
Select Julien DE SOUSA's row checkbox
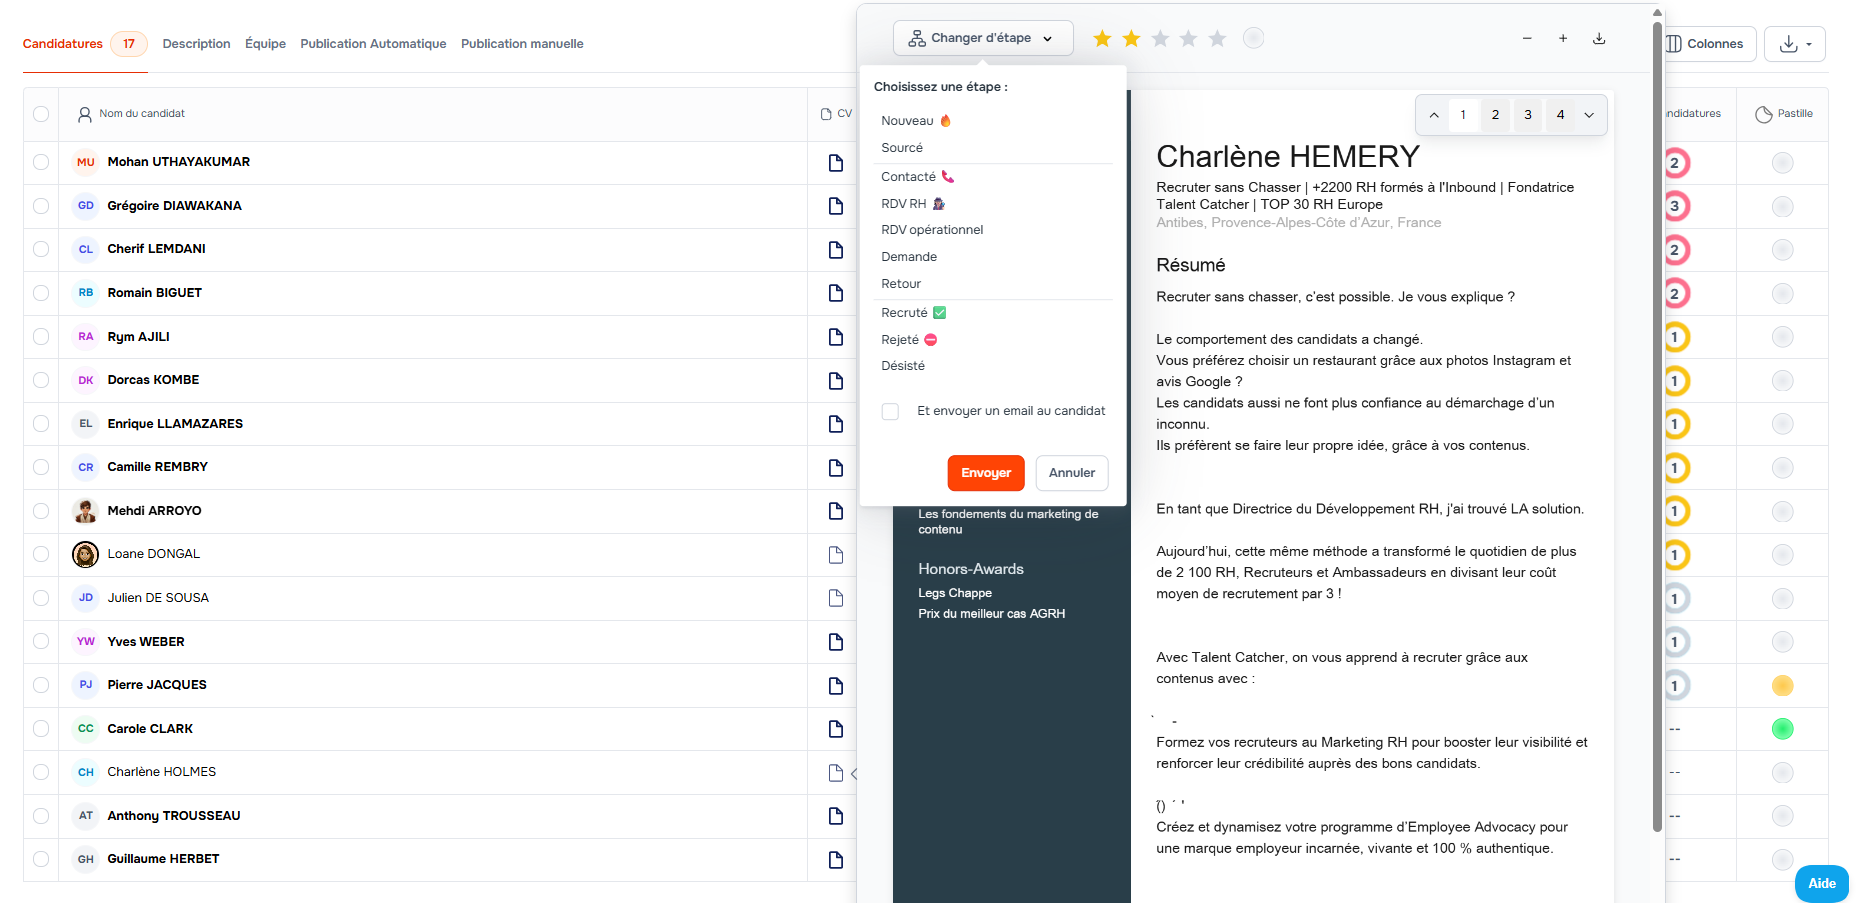coord(41,598)
